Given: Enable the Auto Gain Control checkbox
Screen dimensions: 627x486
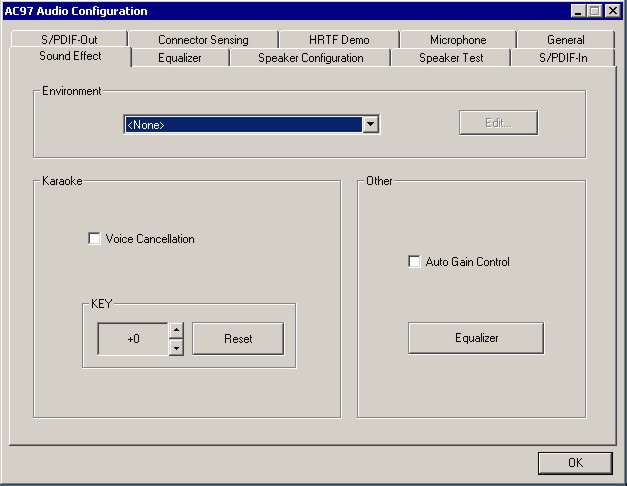Looking at the screenshot, I should click(x=414, y=262).
